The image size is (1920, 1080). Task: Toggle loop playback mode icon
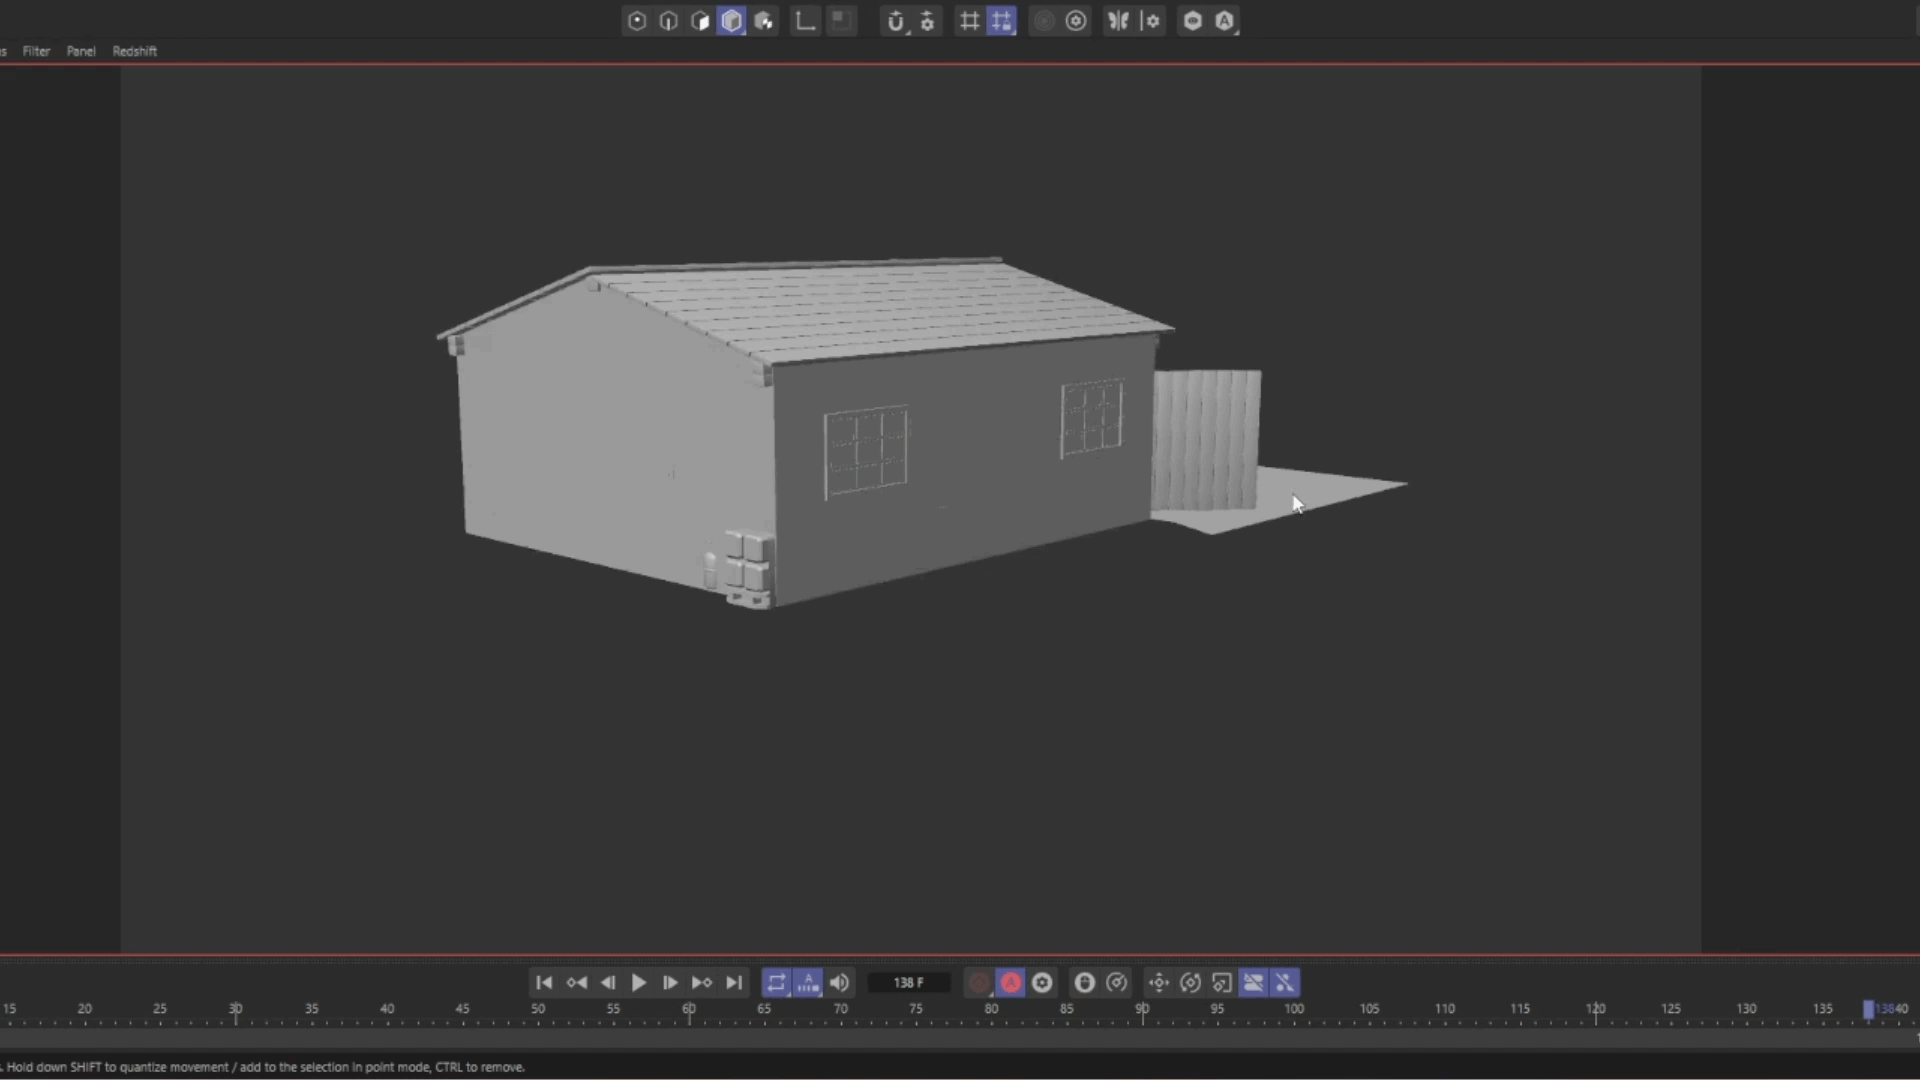click(777, 983)
